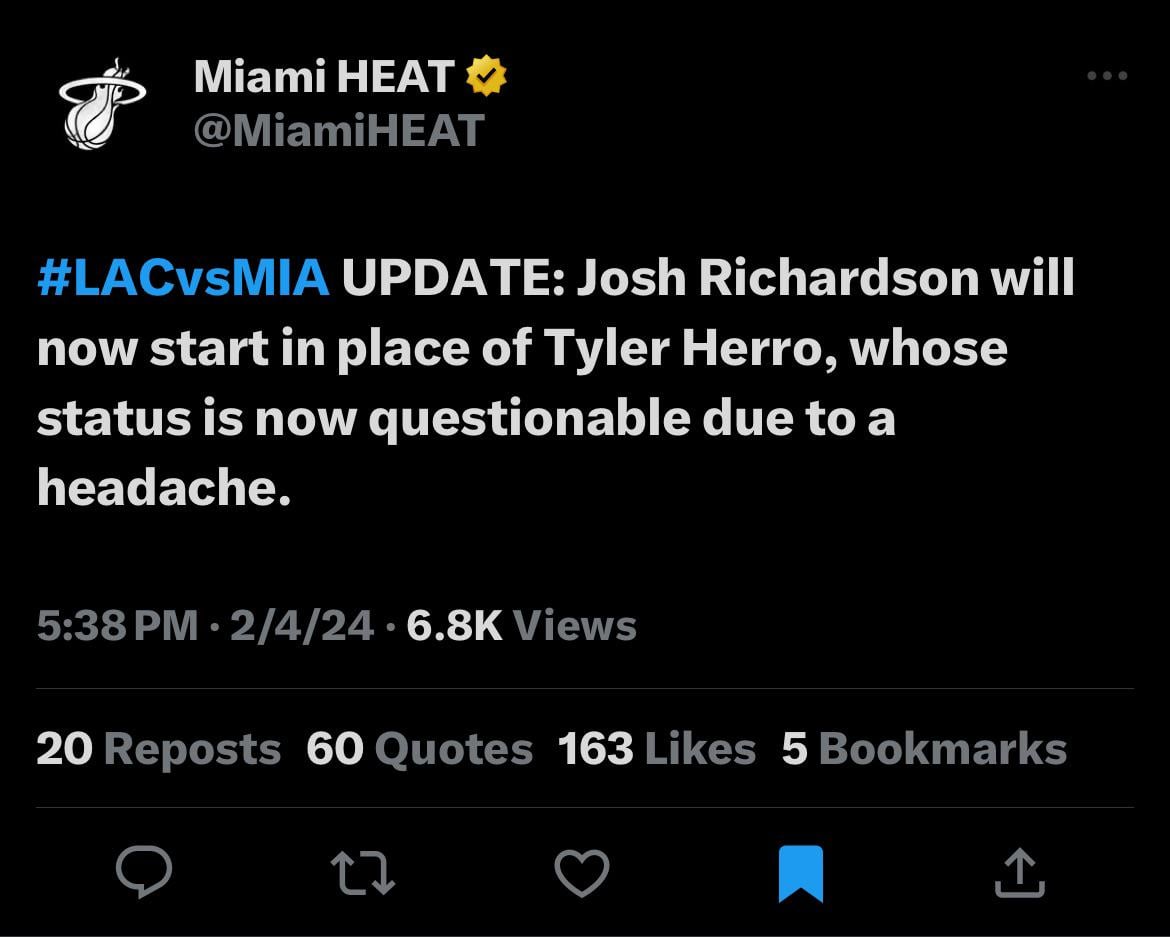Open the @MiamiHEAT handle profile
This screenshot has width=1170, height=937.
click(x=339, y=130)
